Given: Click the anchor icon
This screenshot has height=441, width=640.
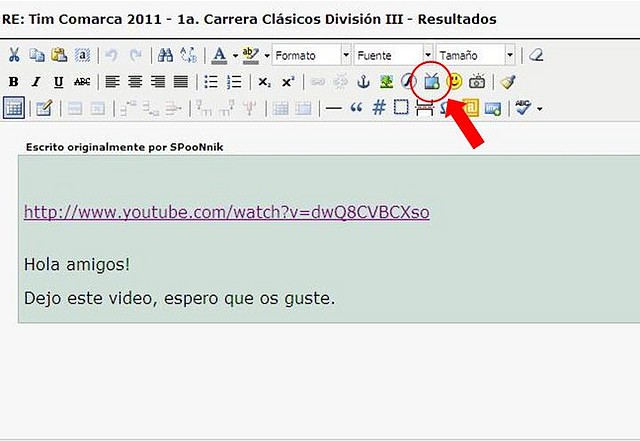Looking at the screenshot, I should (363, 82).
